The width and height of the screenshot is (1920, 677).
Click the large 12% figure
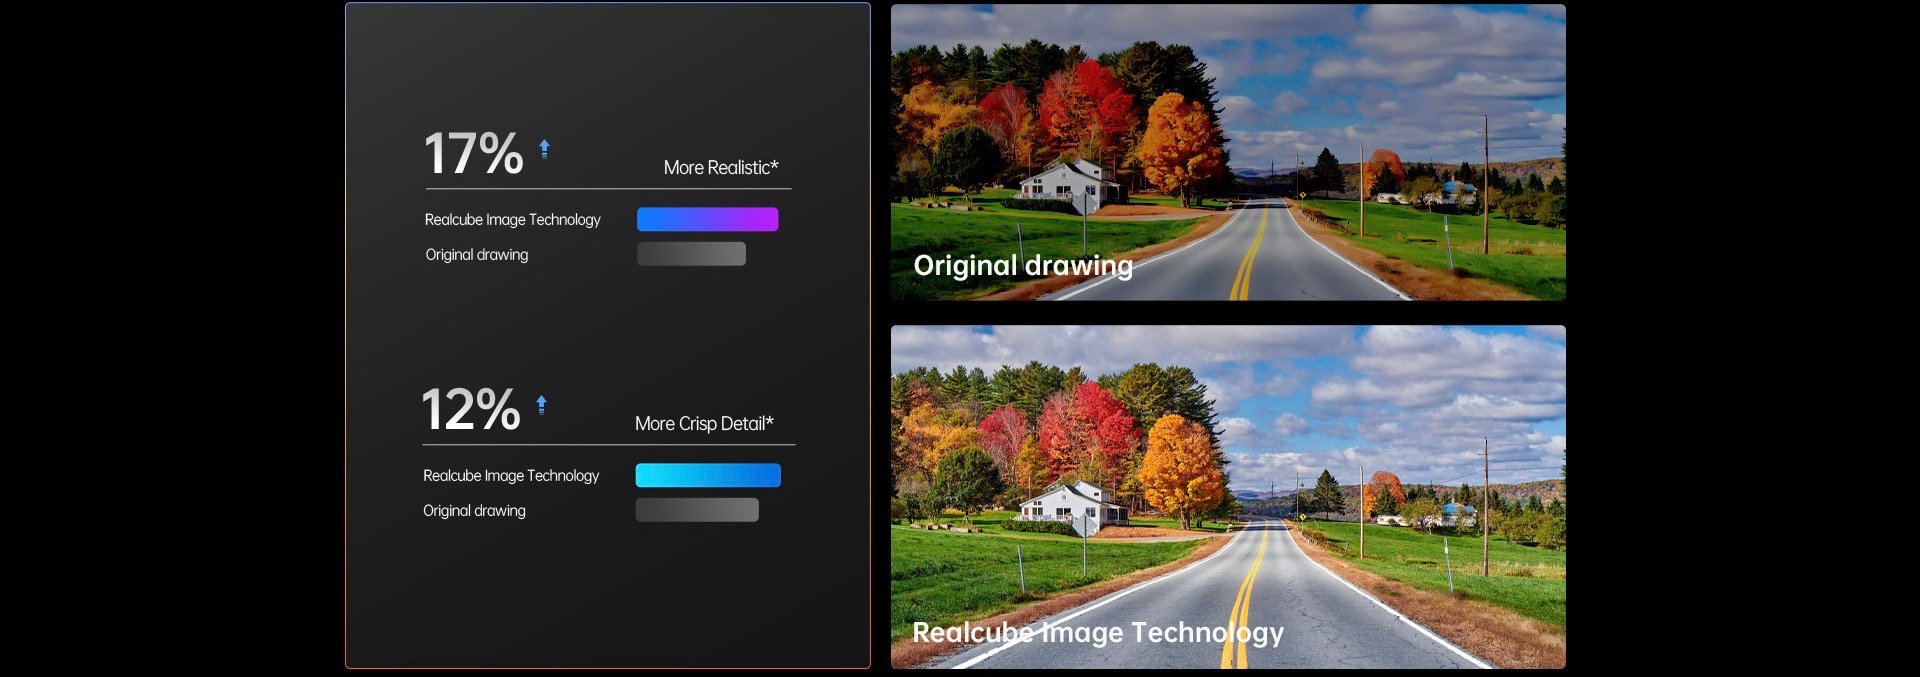pos(471,410)
